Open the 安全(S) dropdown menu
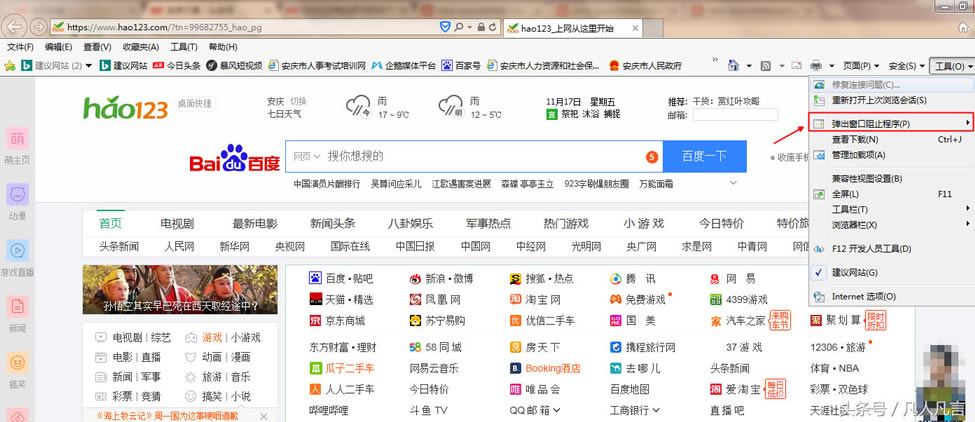The width and height of the screenshot is (975, 422). tap(907, 66)
